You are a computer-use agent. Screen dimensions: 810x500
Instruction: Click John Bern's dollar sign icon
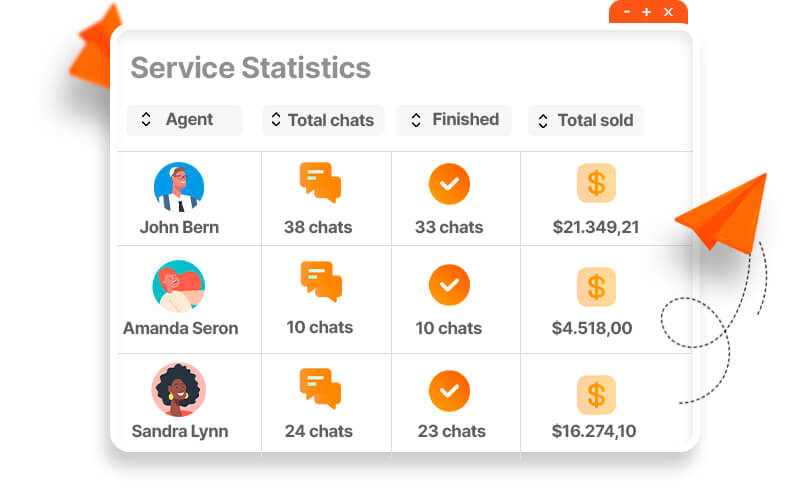(x=596, y=183)
